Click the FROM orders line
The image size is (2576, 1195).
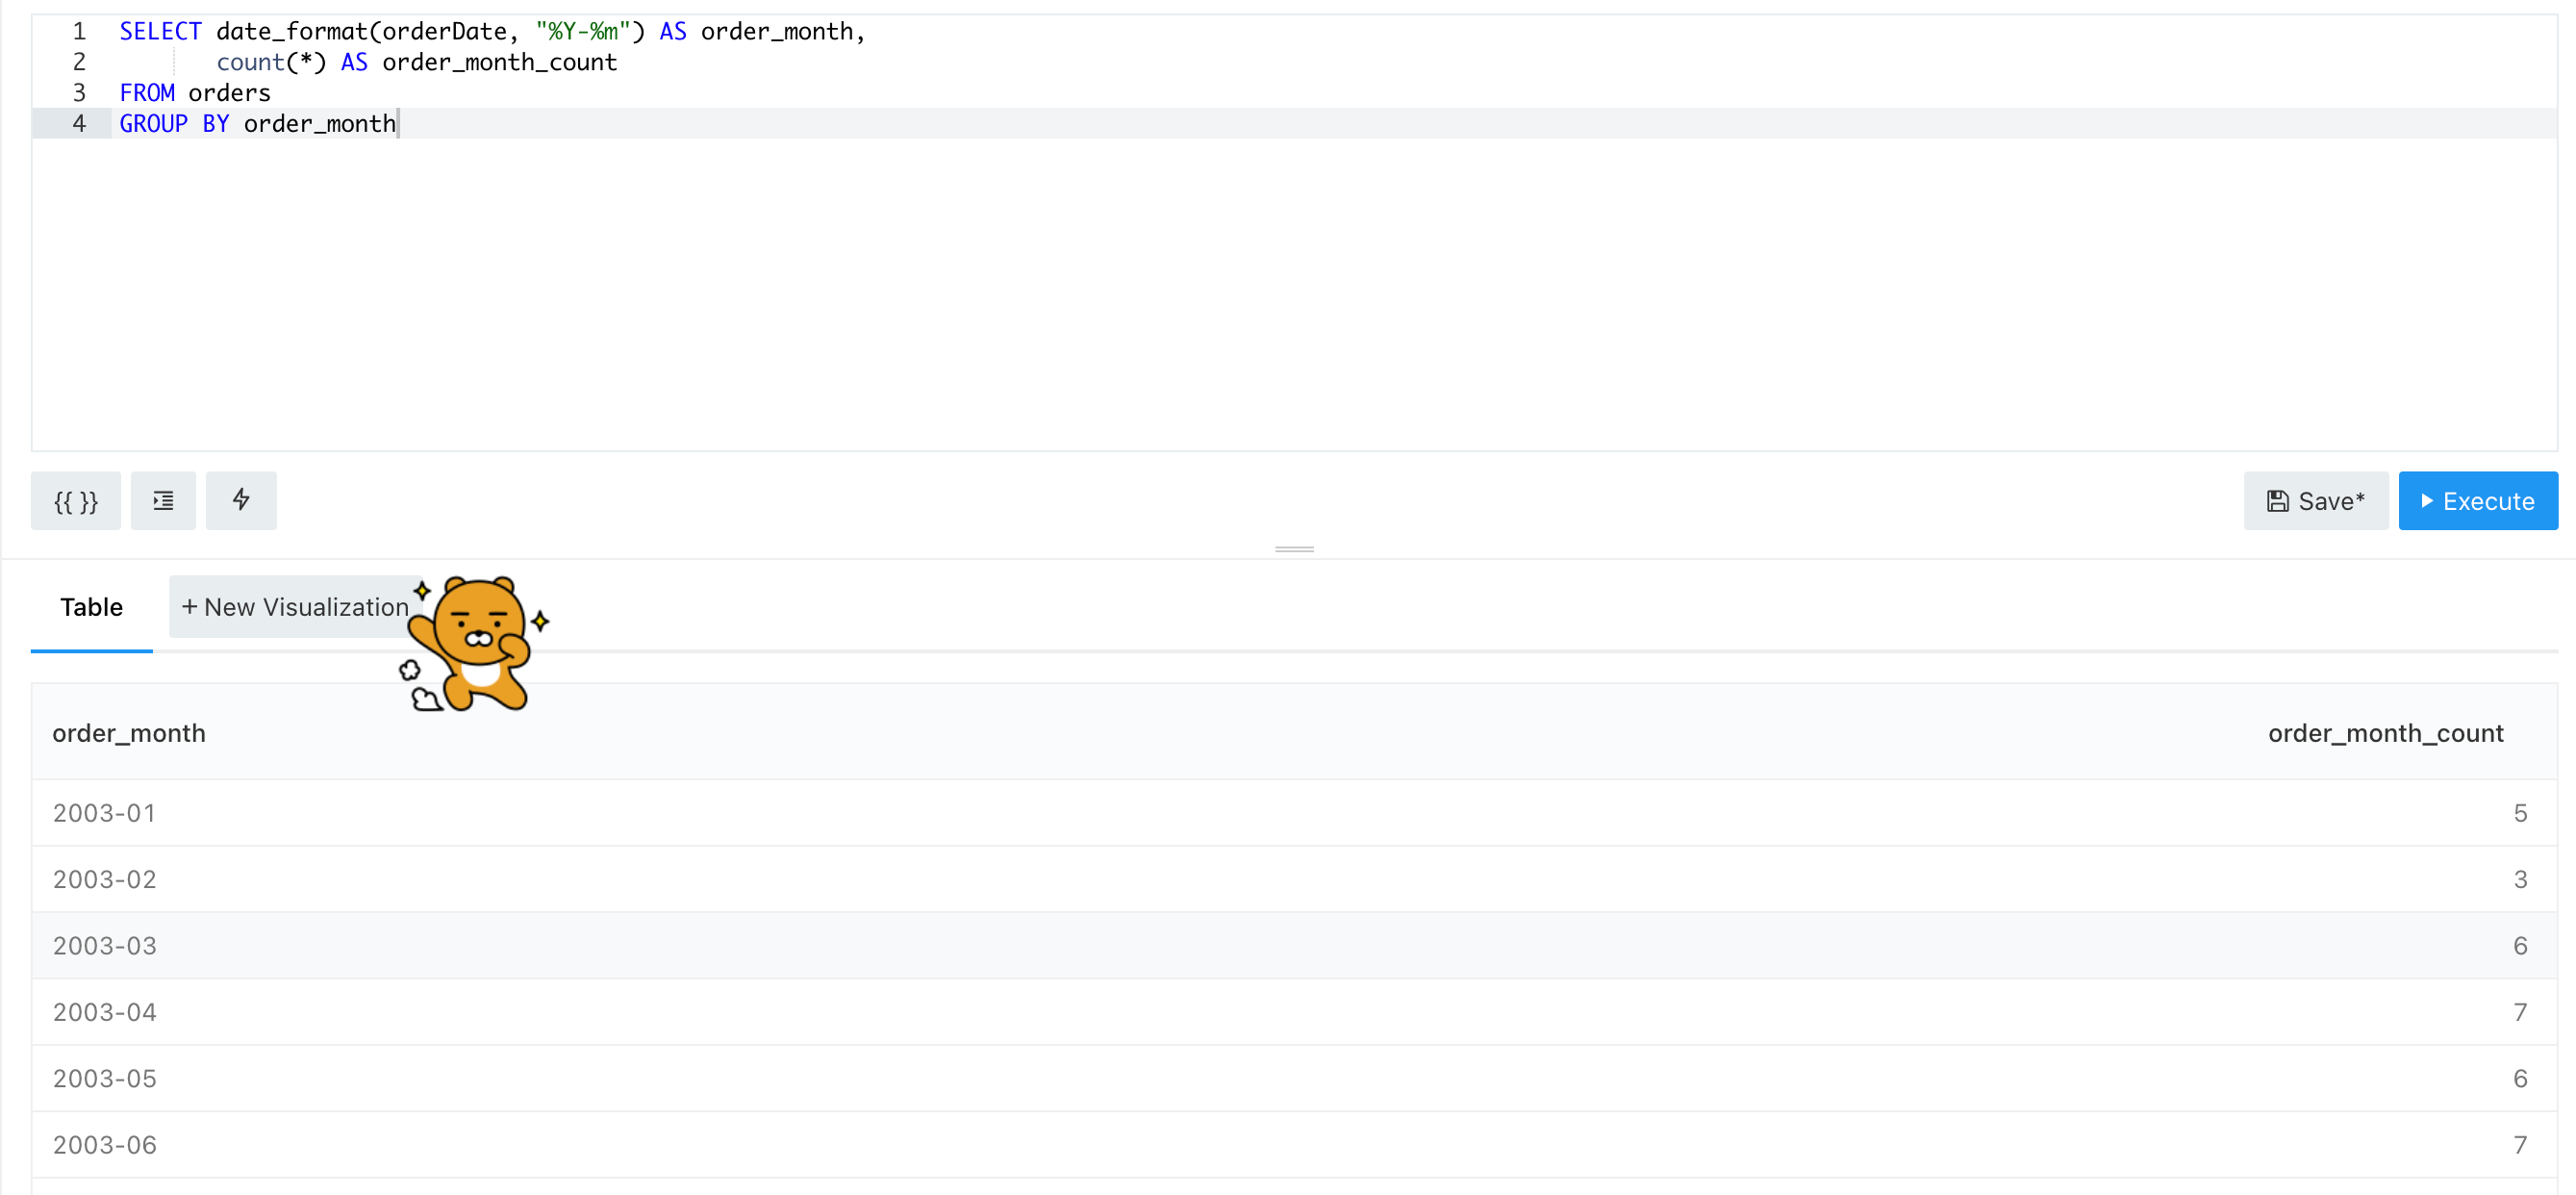tap(195, 93)
